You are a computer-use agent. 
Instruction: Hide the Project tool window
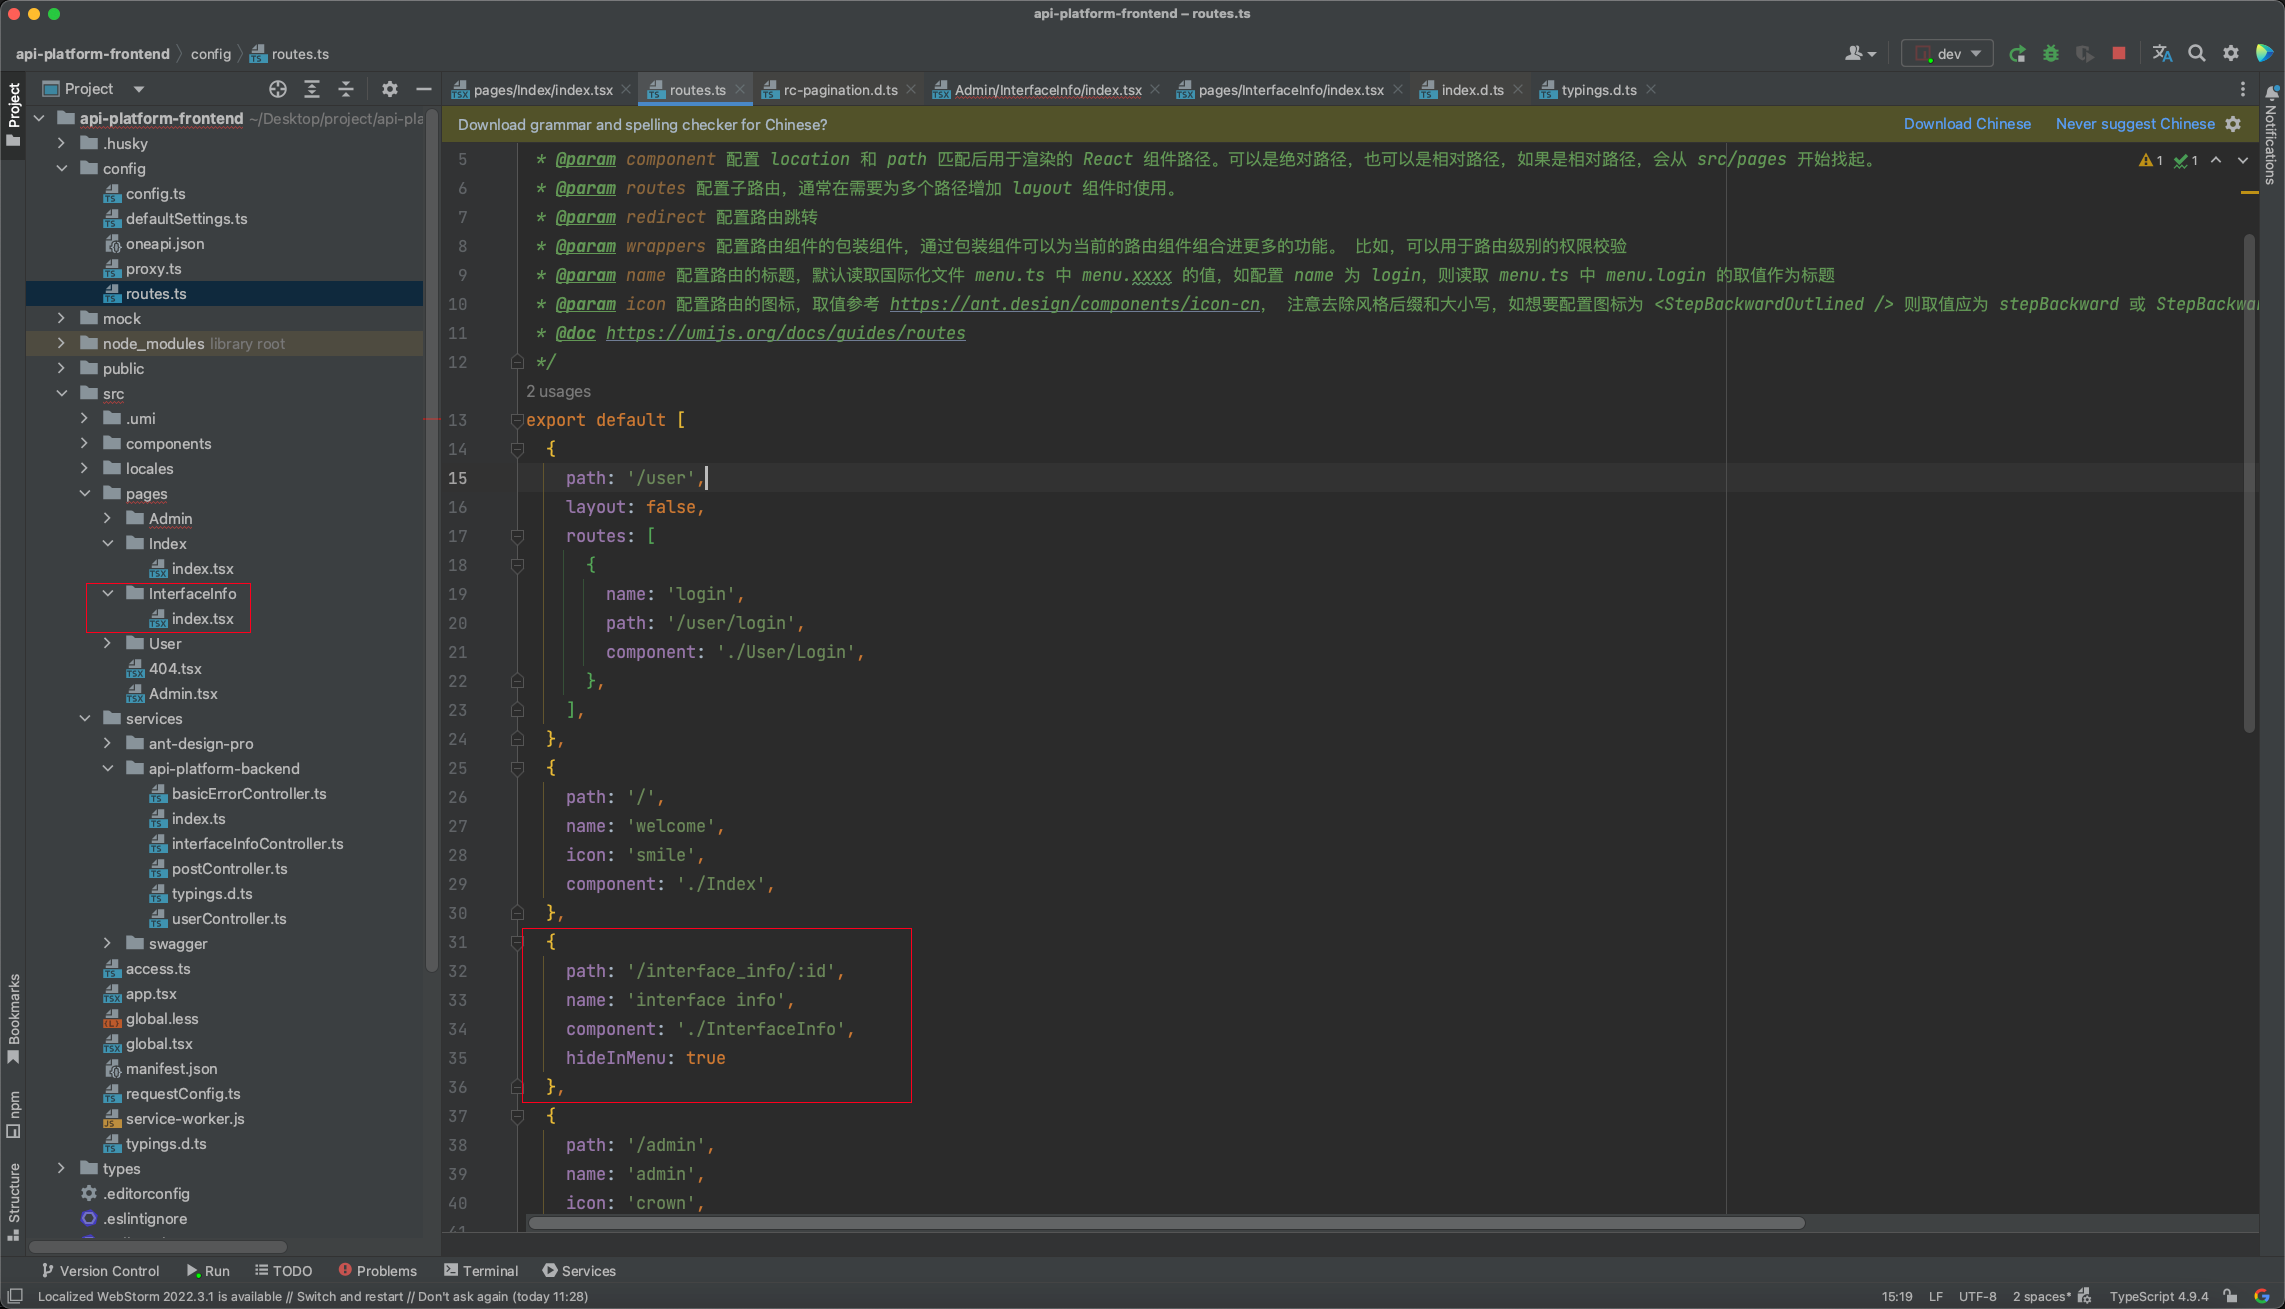[x=424, y=89]
